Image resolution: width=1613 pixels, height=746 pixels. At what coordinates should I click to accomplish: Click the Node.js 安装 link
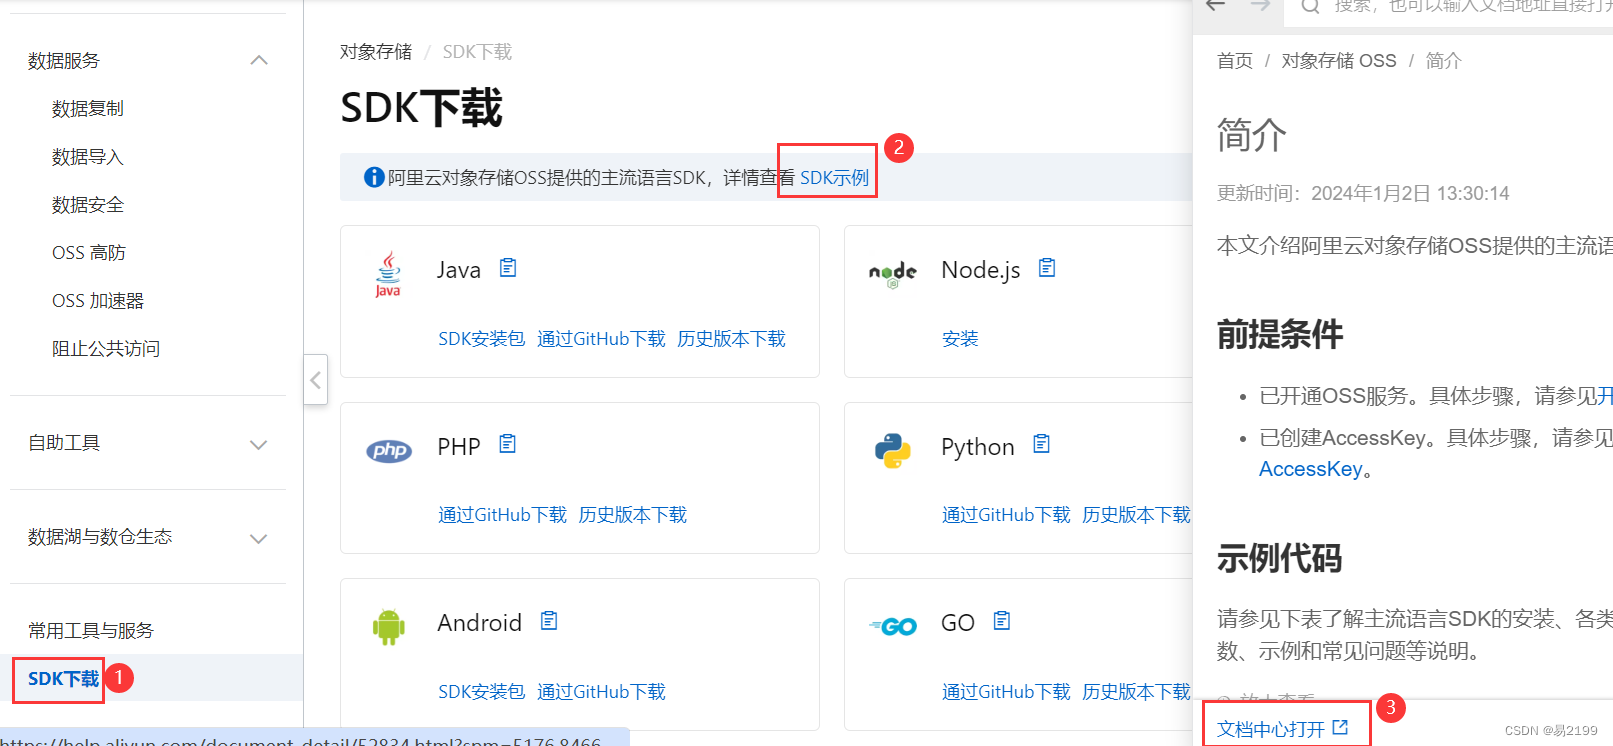pyautogui.click(x=960, y=339)
